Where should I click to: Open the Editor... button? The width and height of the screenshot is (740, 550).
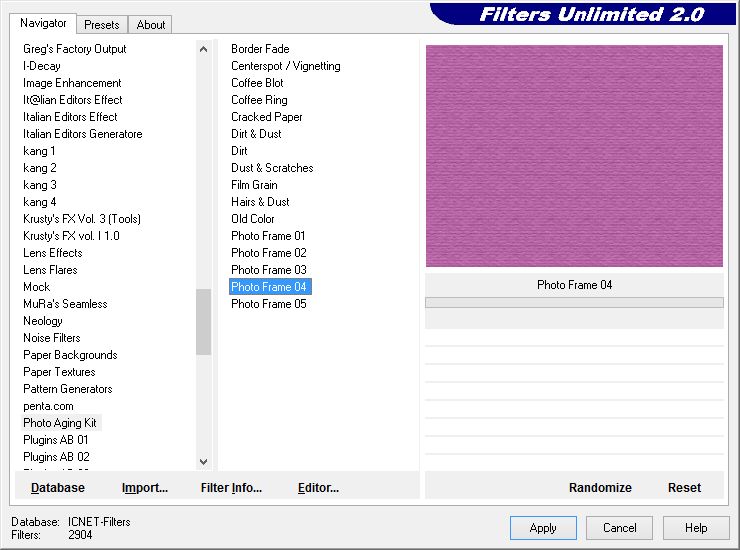click(319, 488)
